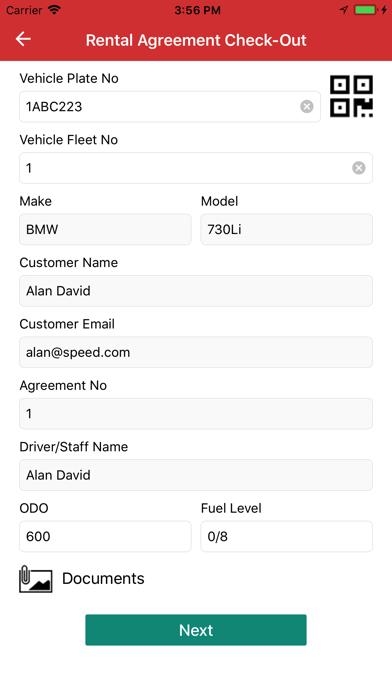Screen dimensions: 392x696
Task: Clear the Vehicle Plate No field
Action: click(306, 107)
